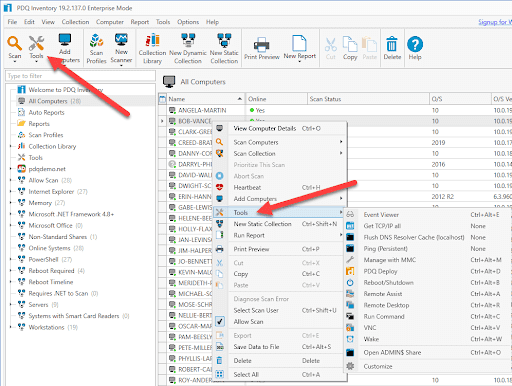The width and height of the screenshot is (512, 386).
Task: Click the Run Command submenu icon
Action: (350, 316)
